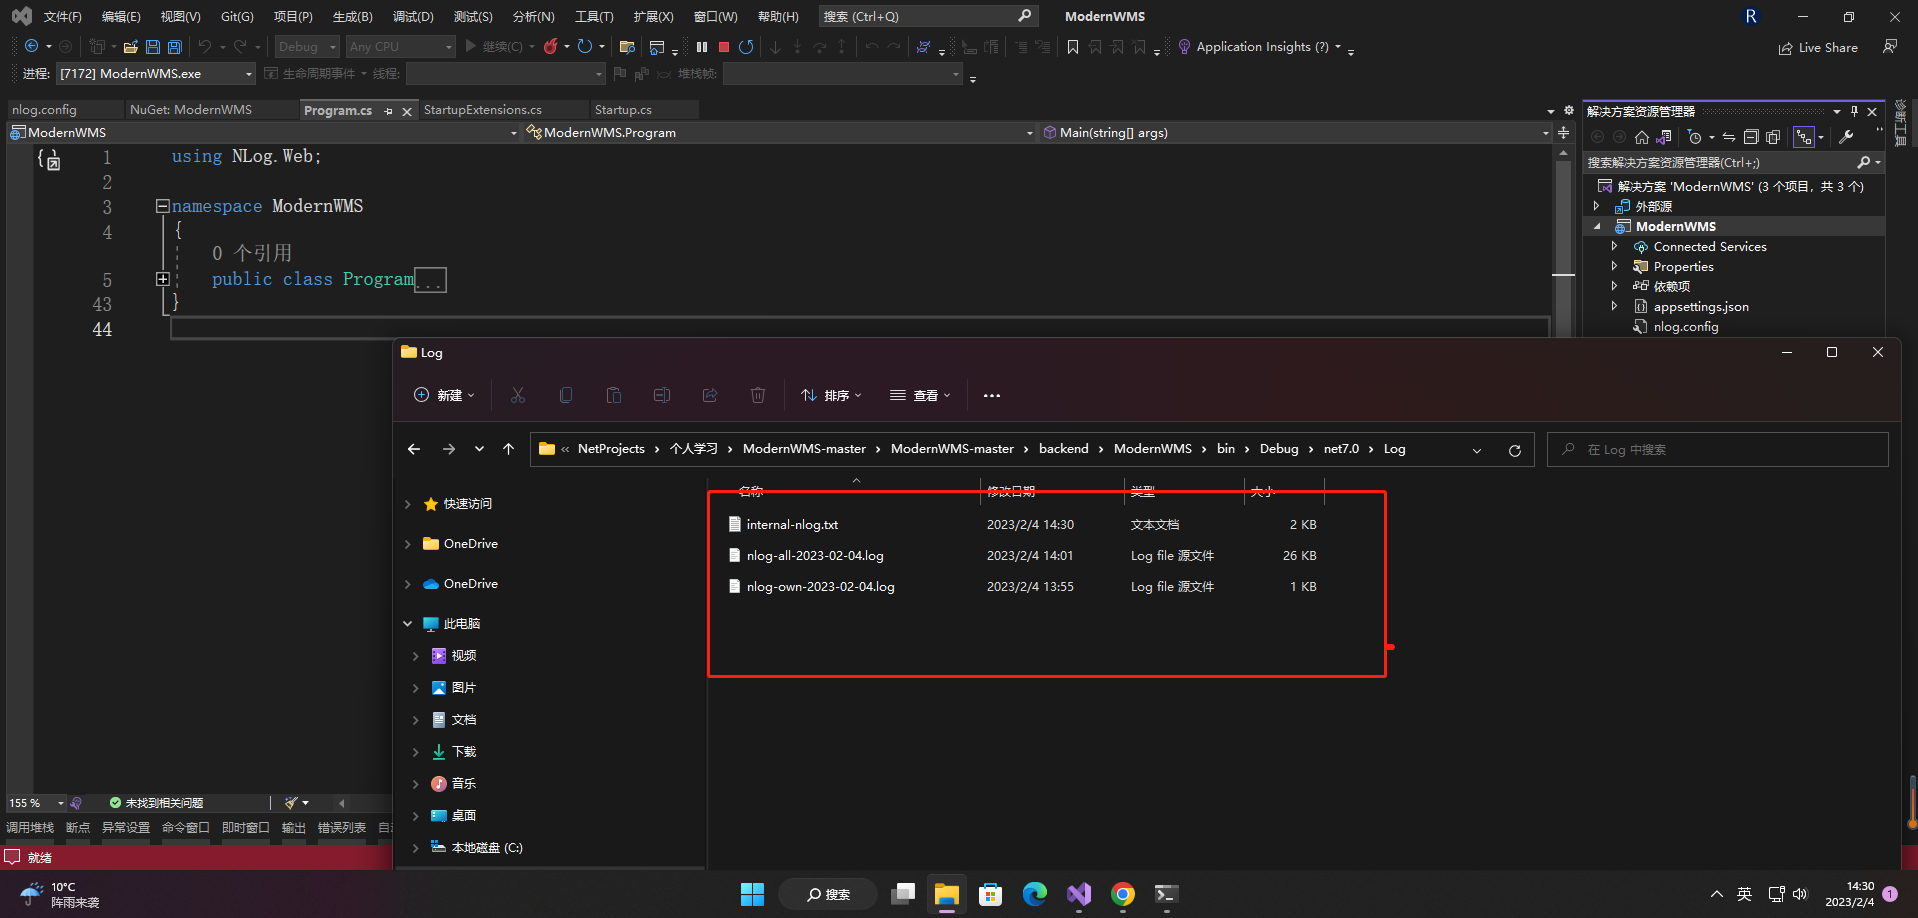Click the Save All icon
Image resolution: width=1918 pixels, height=918 pixels.
pyautogui.click(x=174, y=46)
